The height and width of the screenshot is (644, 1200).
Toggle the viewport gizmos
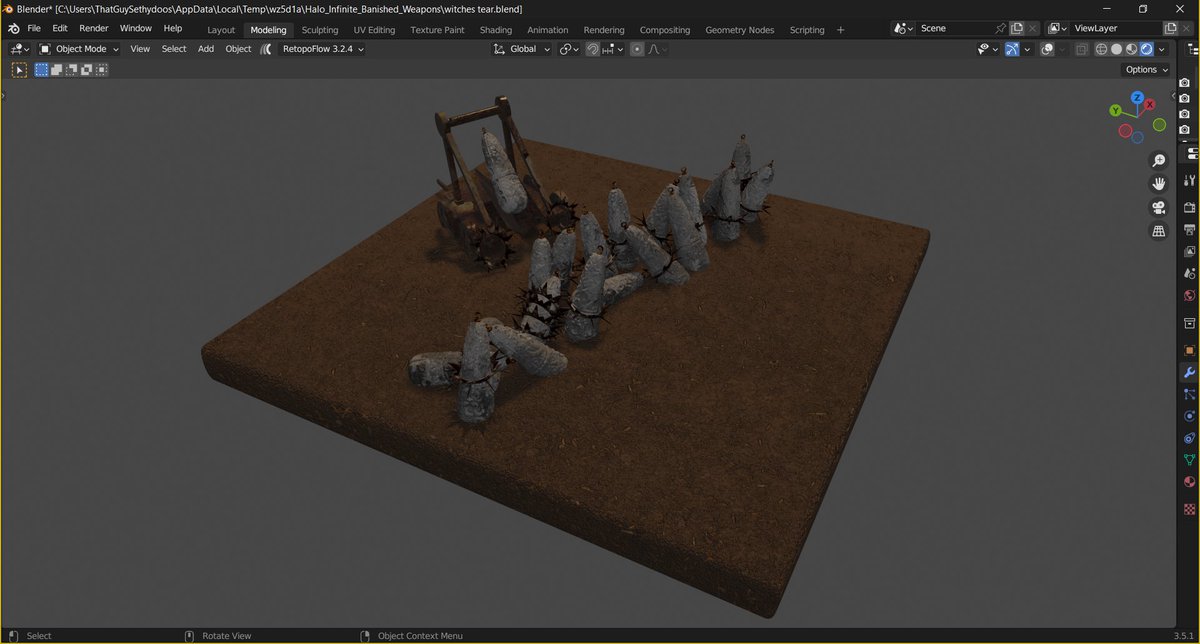[1012, 49]
